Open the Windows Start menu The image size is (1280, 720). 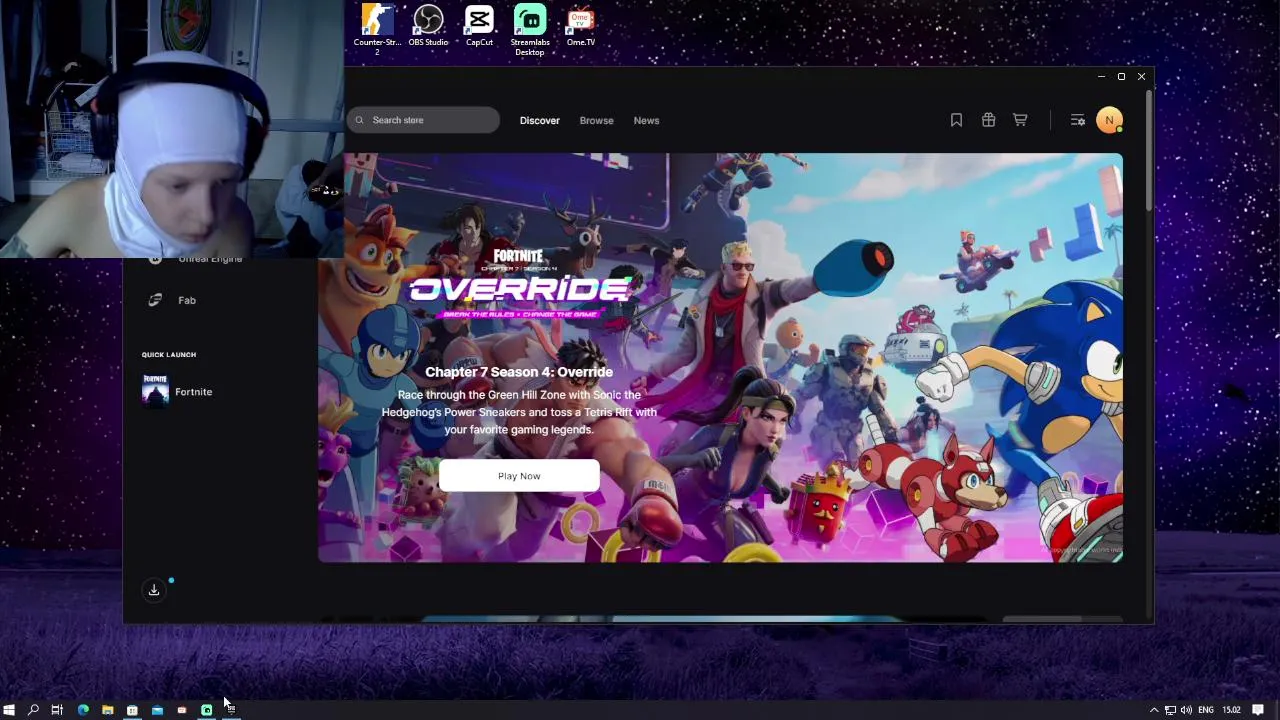9,710
